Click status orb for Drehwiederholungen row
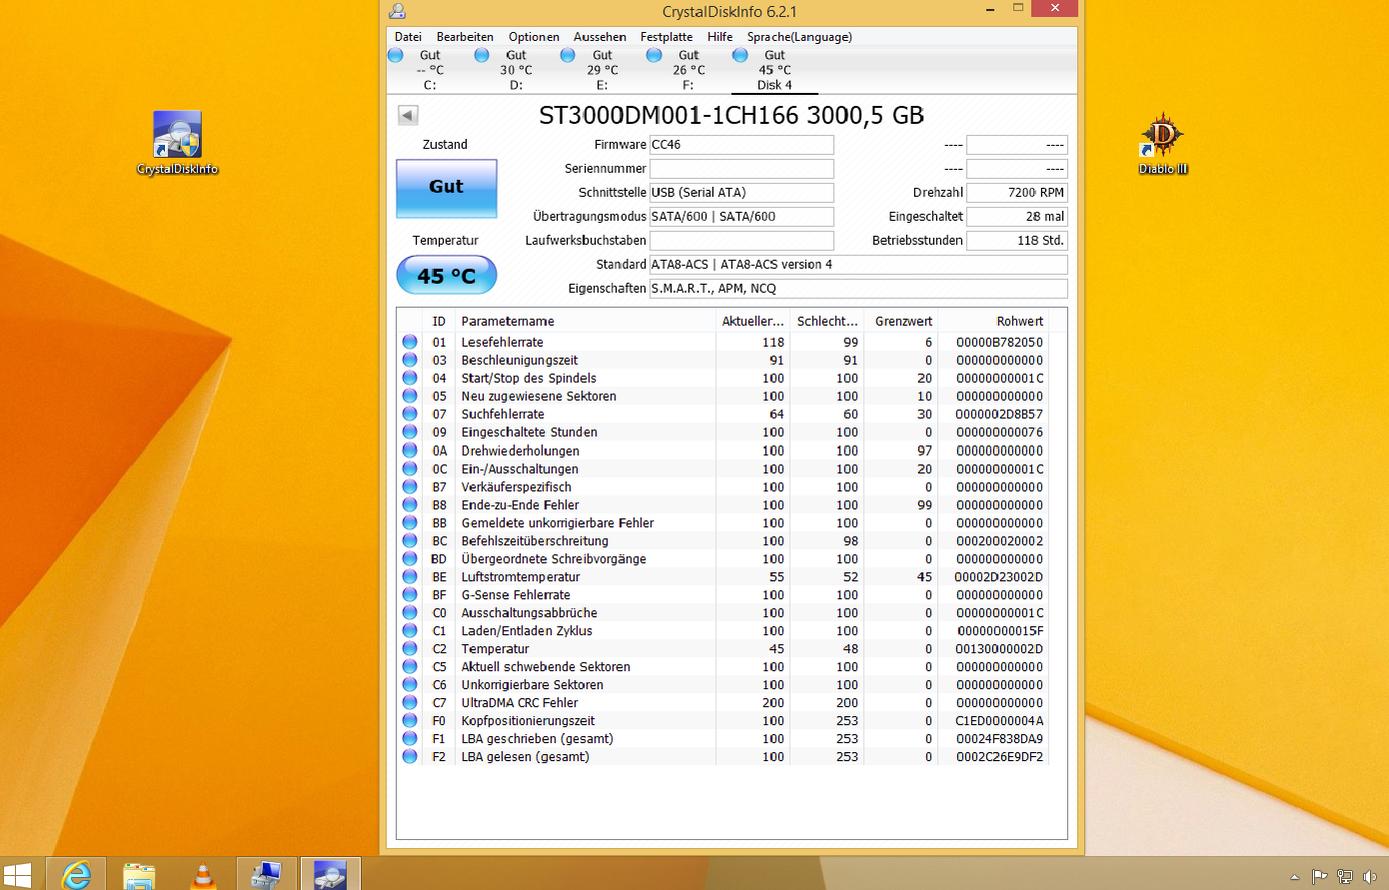Viewport: 1389px width, 890px height. pos(410,451)
